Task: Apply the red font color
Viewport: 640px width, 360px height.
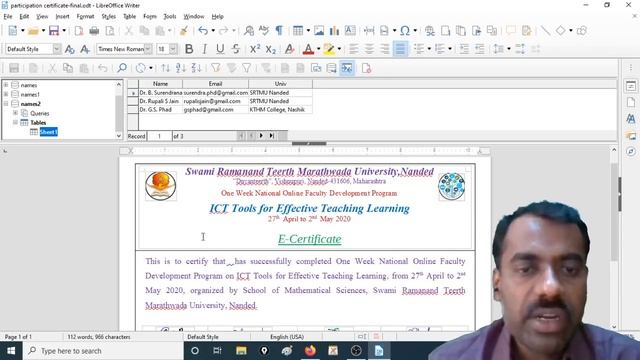Action: (x=309, y=49)
